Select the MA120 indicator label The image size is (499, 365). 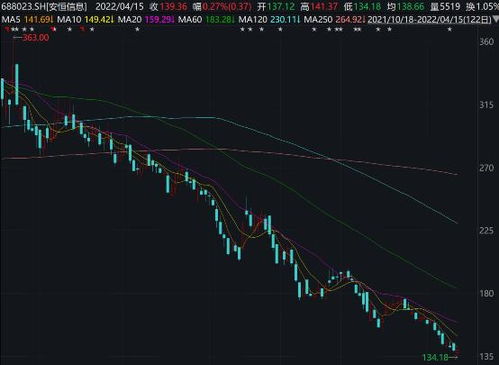tap(253, 20)
